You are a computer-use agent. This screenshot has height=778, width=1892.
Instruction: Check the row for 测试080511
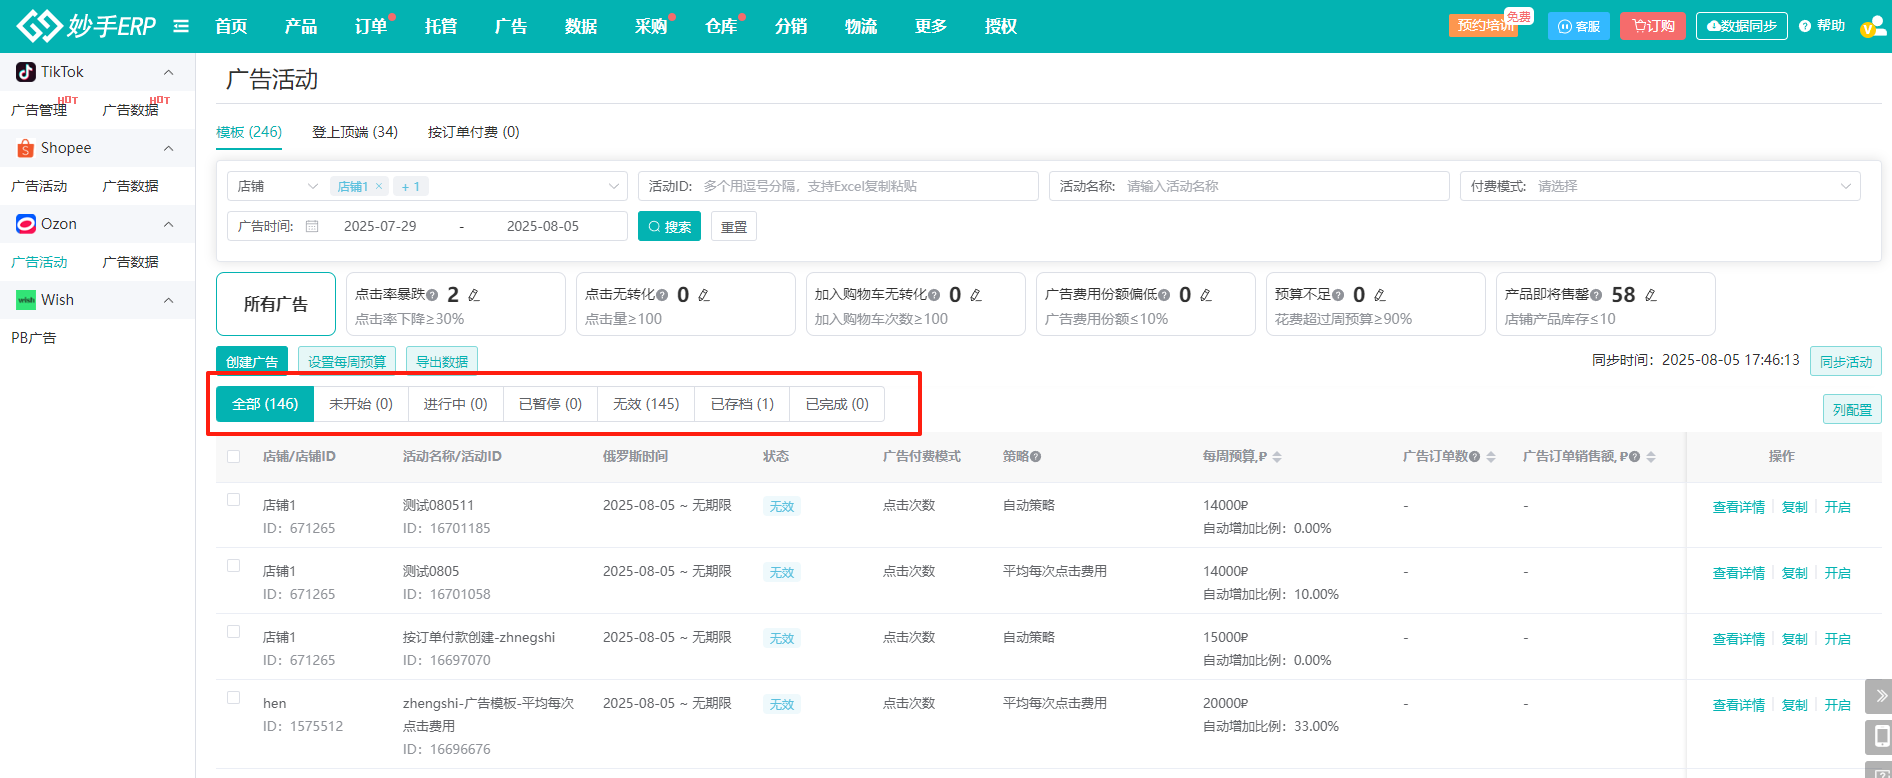(234, 500)
